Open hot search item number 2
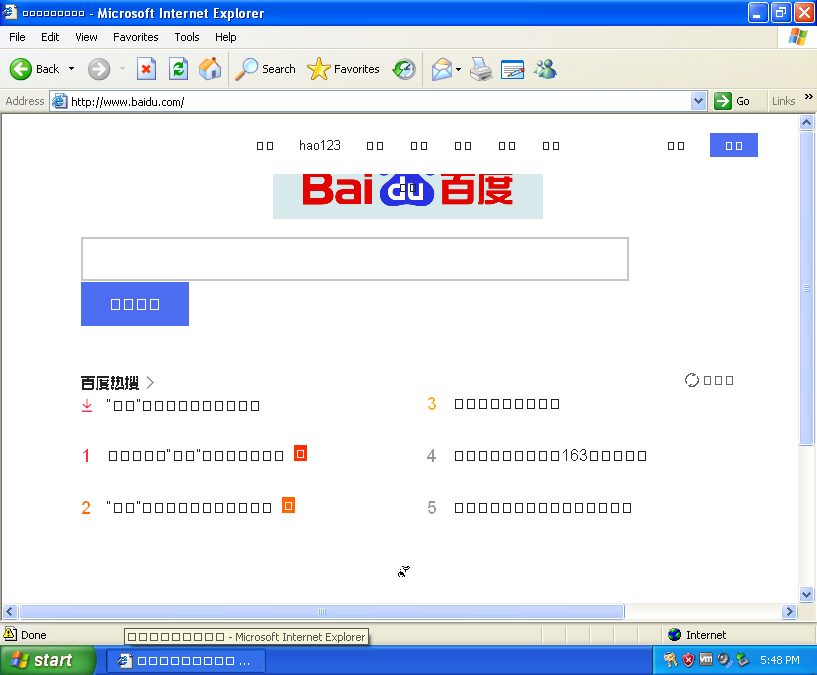Viewport: 817px width, 675px height. (189, 508)
